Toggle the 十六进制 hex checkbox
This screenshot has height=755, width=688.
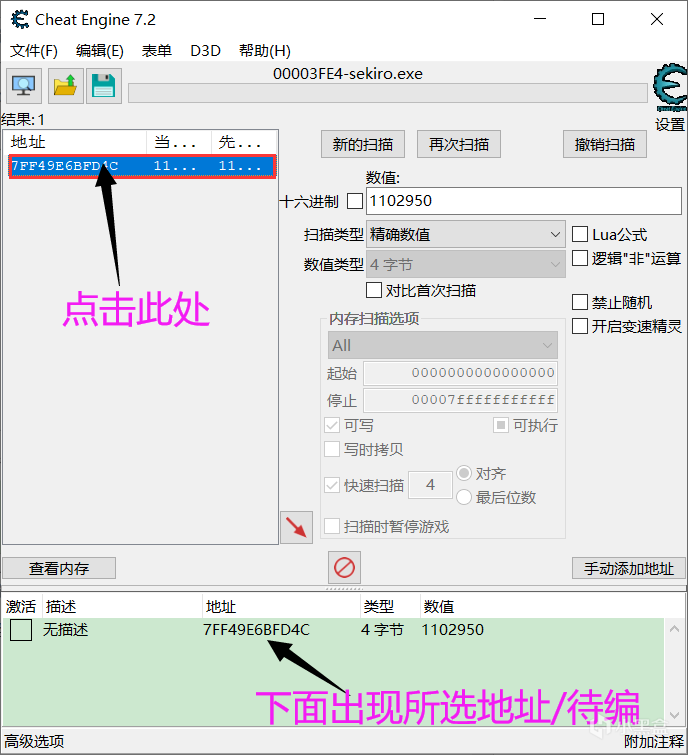coord(355,201)
